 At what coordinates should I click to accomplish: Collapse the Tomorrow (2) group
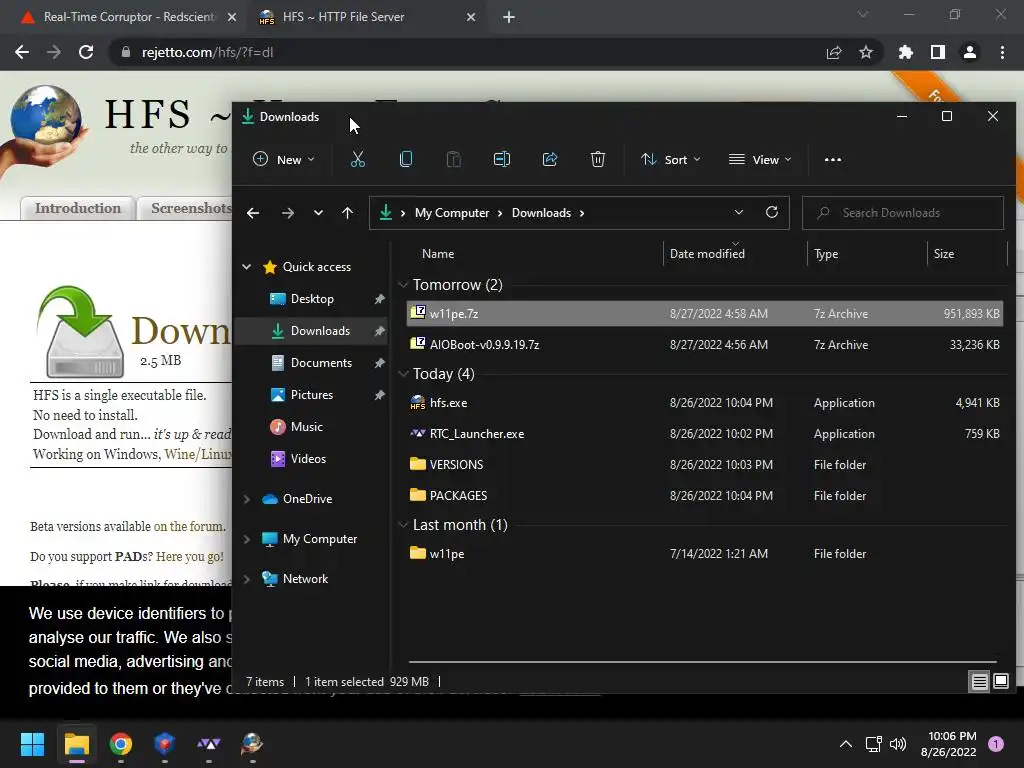coord(404,285)
